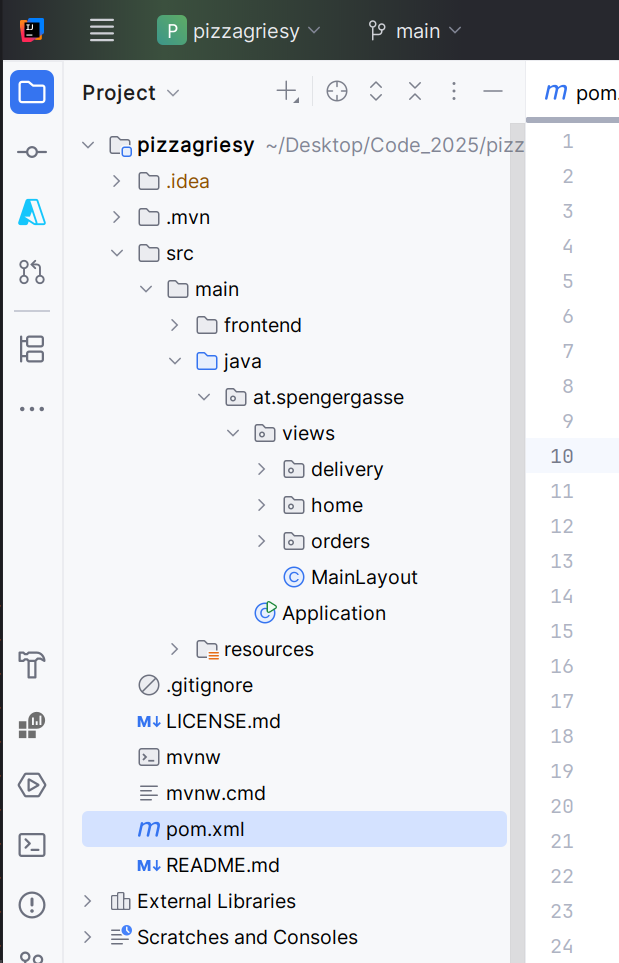Open the Pull Requests tool window
This screenshot has width=619, height=963.
(x=32, y=272)
